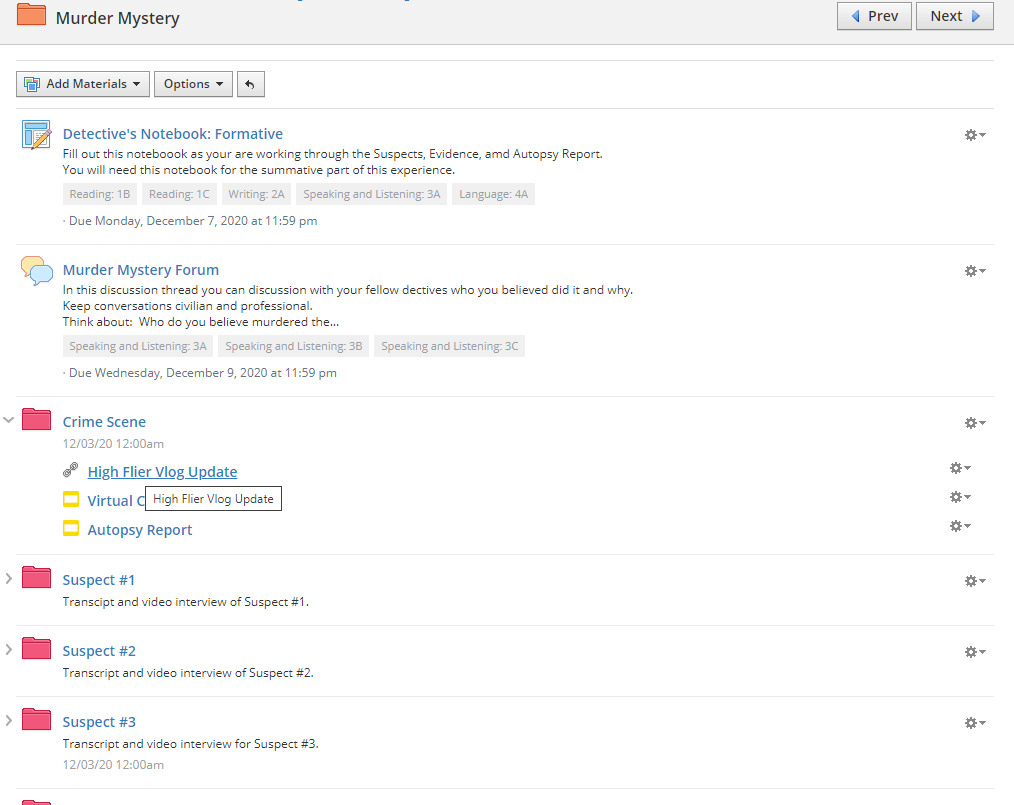Open gear menu for Detective's Notebook: Formative

pos(975,134)
